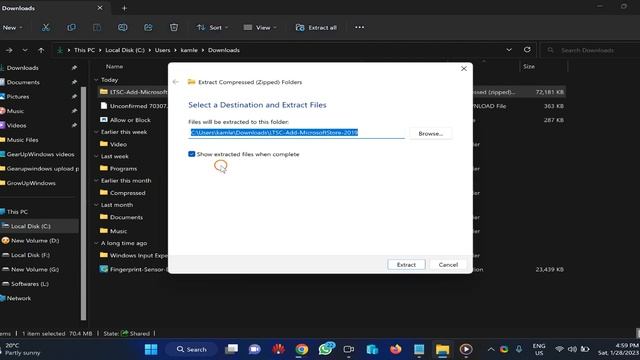This screenshot has width=640, height=360.
Task: Open GearUpWindows videos in sidebar
Action: [x=40, y=154]
